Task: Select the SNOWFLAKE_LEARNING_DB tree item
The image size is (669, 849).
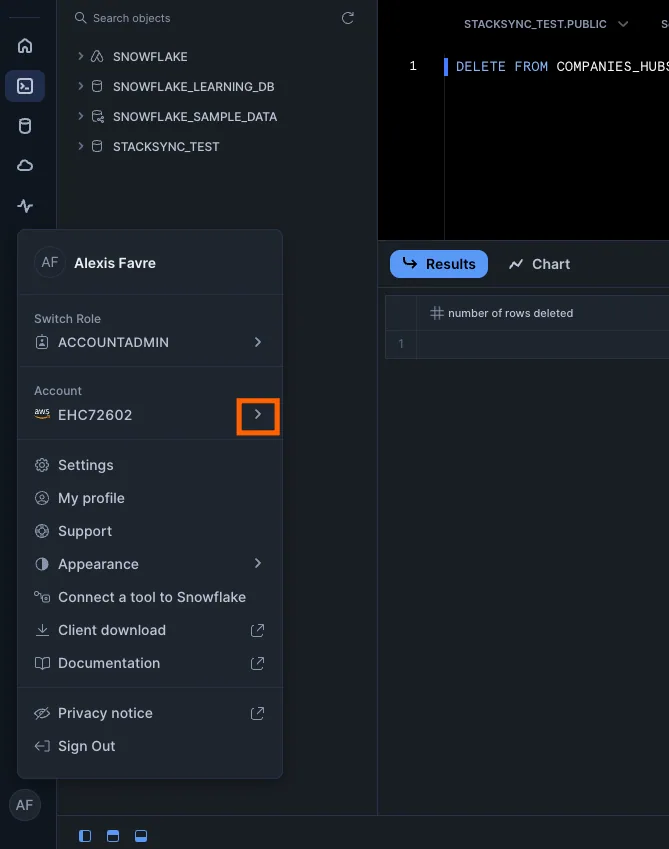Action: point(193,87)
